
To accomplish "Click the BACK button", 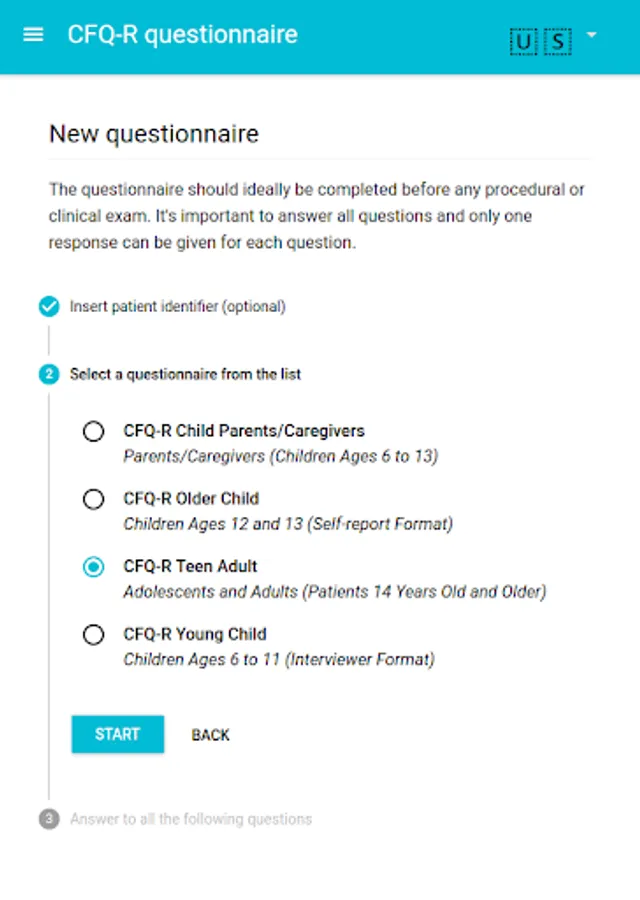I will click(210, 735).
